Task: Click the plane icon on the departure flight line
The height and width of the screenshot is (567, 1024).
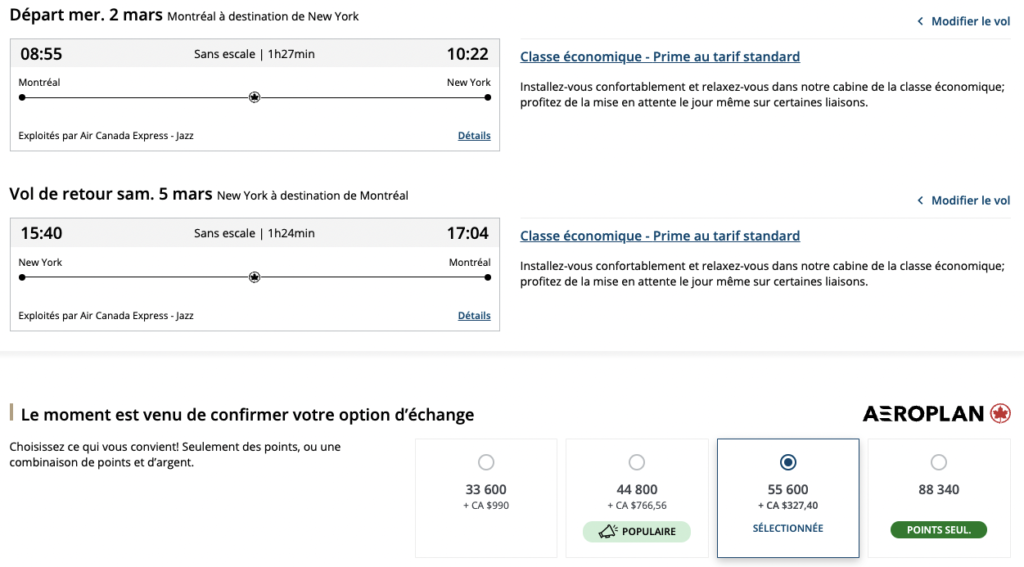Action: point(254,97)
